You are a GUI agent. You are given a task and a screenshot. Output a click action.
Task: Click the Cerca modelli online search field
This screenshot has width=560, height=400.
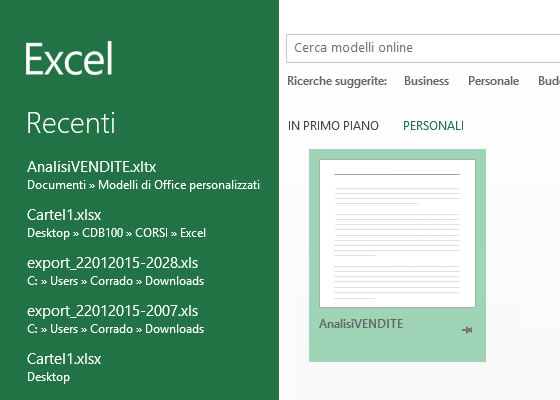pos(423,48)
